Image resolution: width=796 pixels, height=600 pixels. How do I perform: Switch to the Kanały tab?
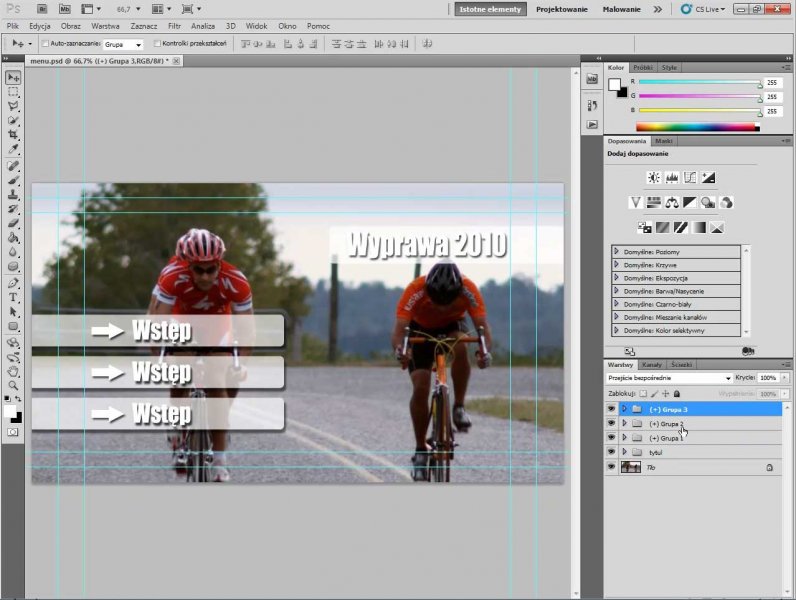tap(652, 364)
